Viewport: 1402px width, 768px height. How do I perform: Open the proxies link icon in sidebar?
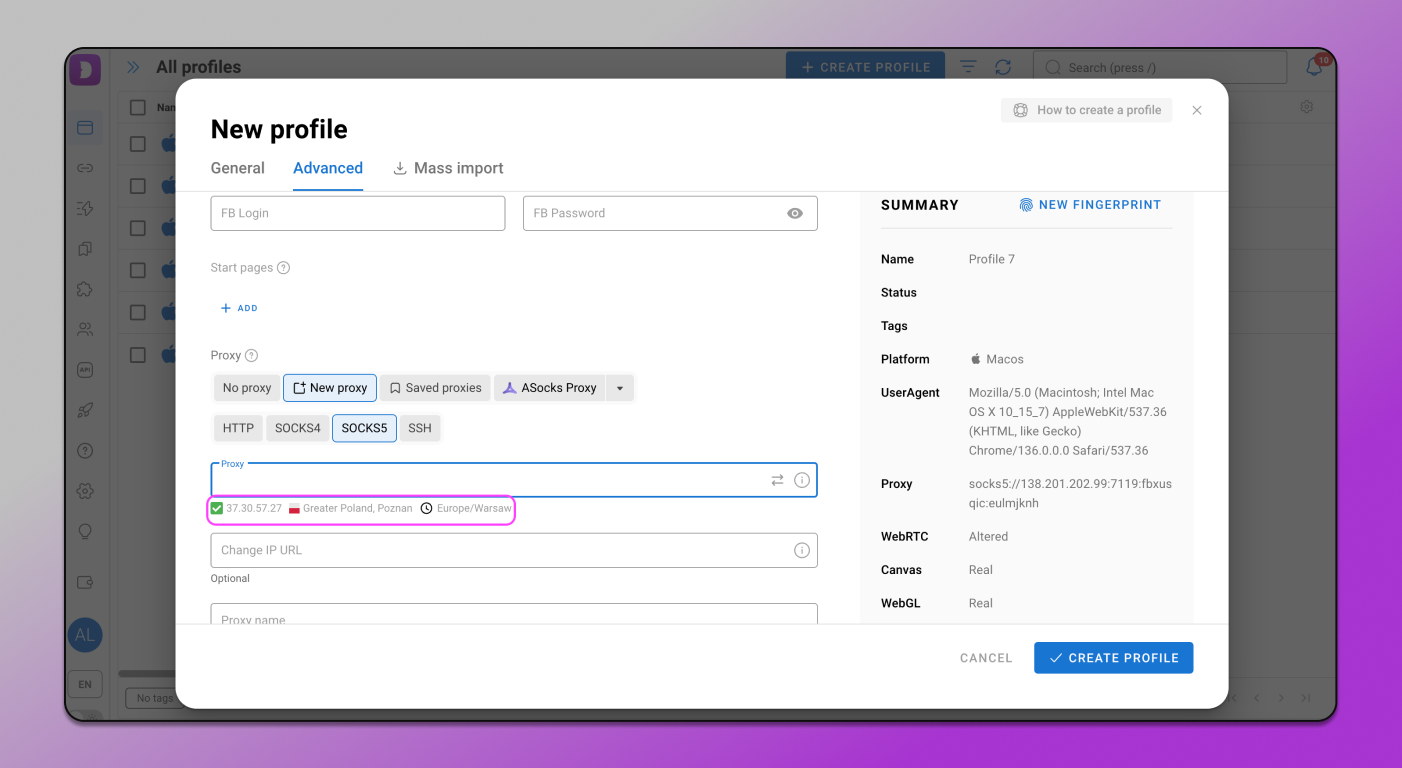[85, 168]
